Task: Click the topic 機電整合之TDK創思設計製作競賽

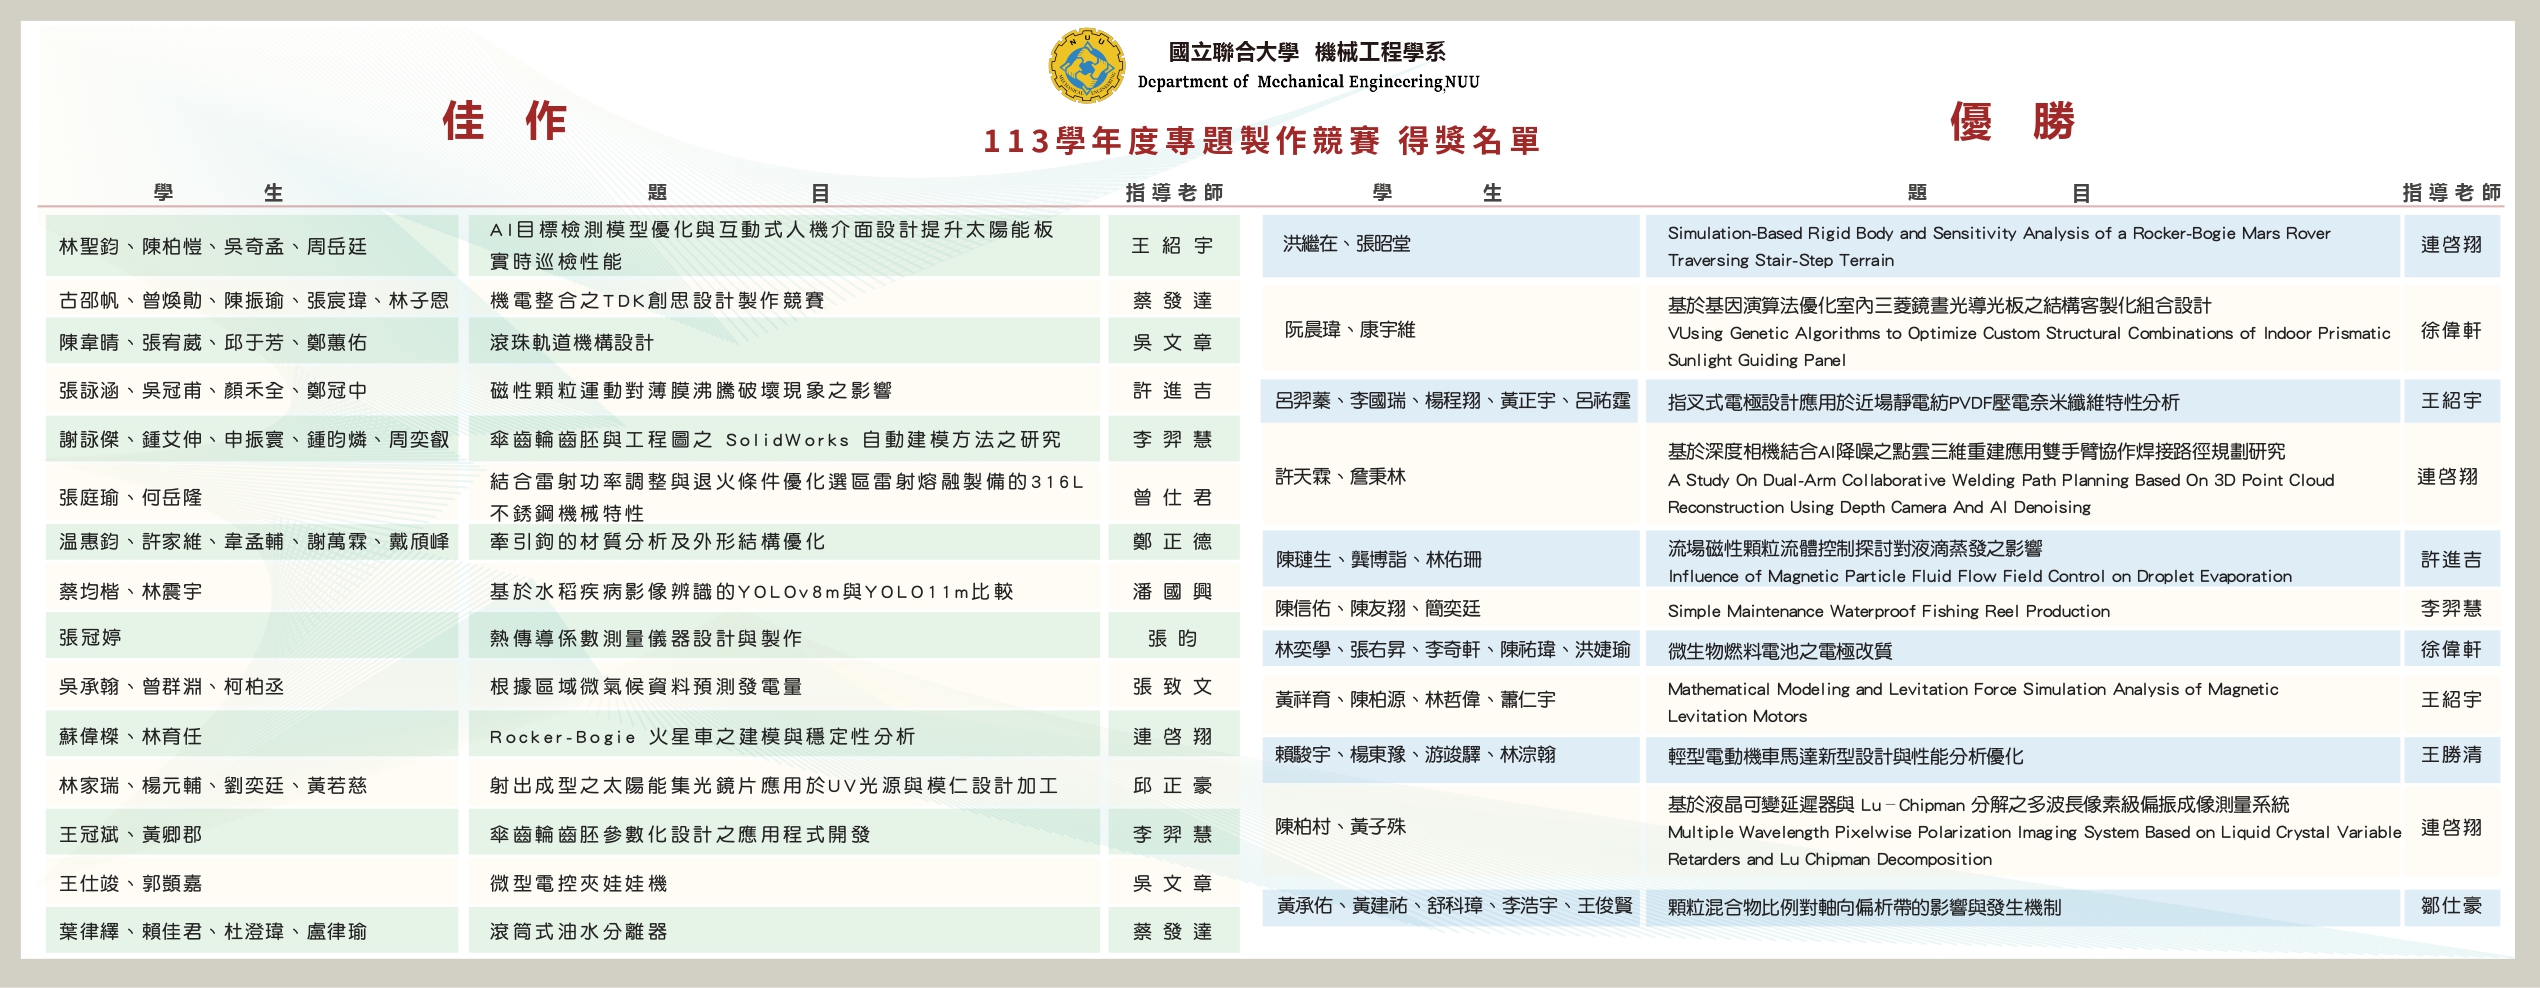Action: point(657,300)
